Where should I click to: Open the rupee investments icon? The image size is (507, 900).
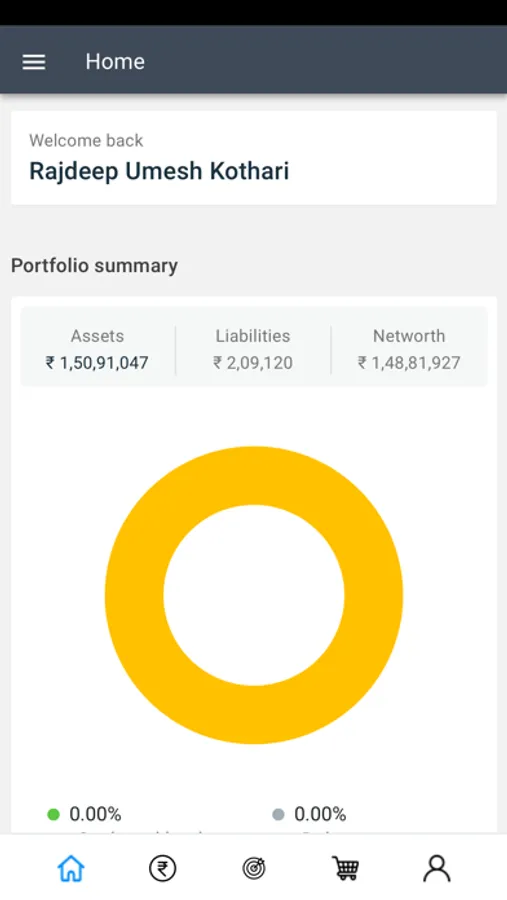[162, 868]
